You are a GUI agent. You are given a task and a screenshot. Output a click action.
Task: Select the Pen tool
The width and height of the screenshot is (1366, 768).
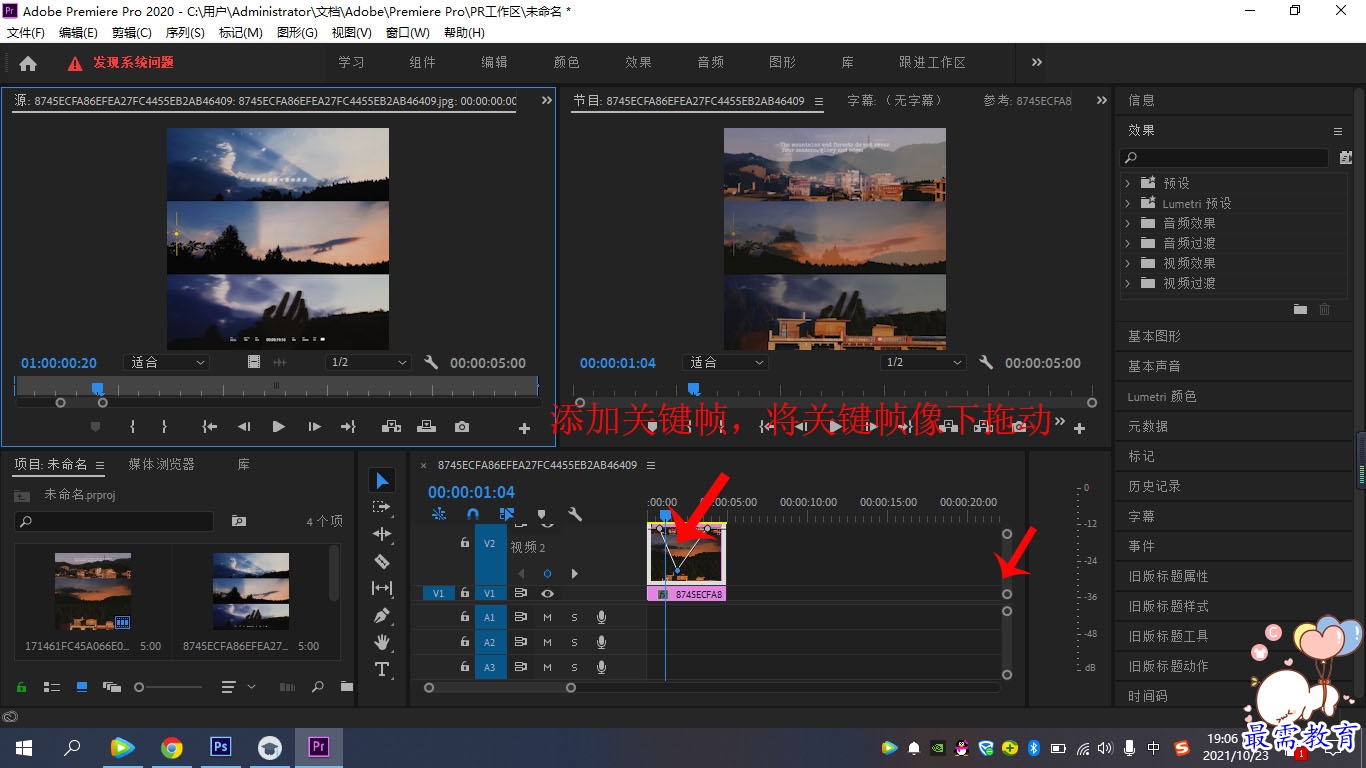[x=382, y=615]
